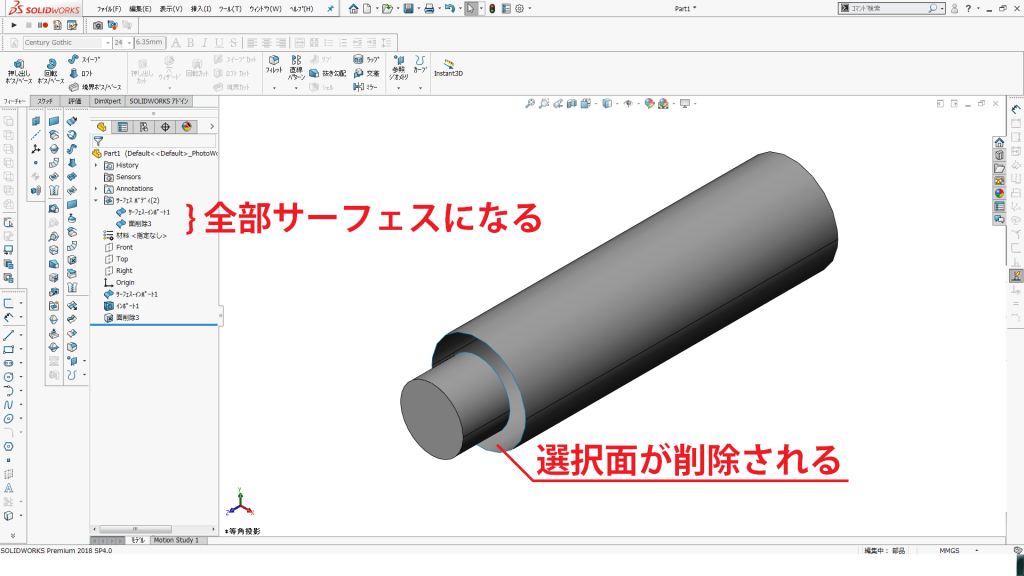The height and width of the screenshot is (576, 1024).
Task: Expand the History folder in tree
Action: [x=97, y=165]
